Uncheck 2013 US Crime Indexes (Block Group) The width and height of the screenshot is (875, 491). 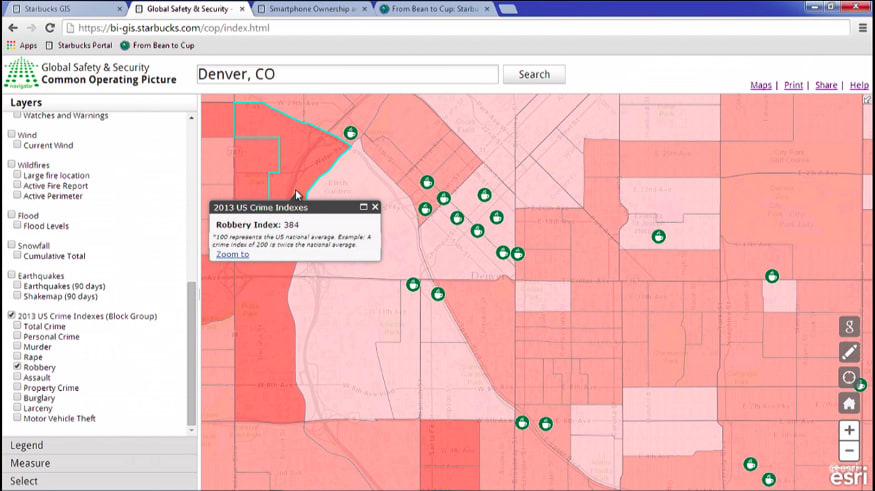pos(11,315)
